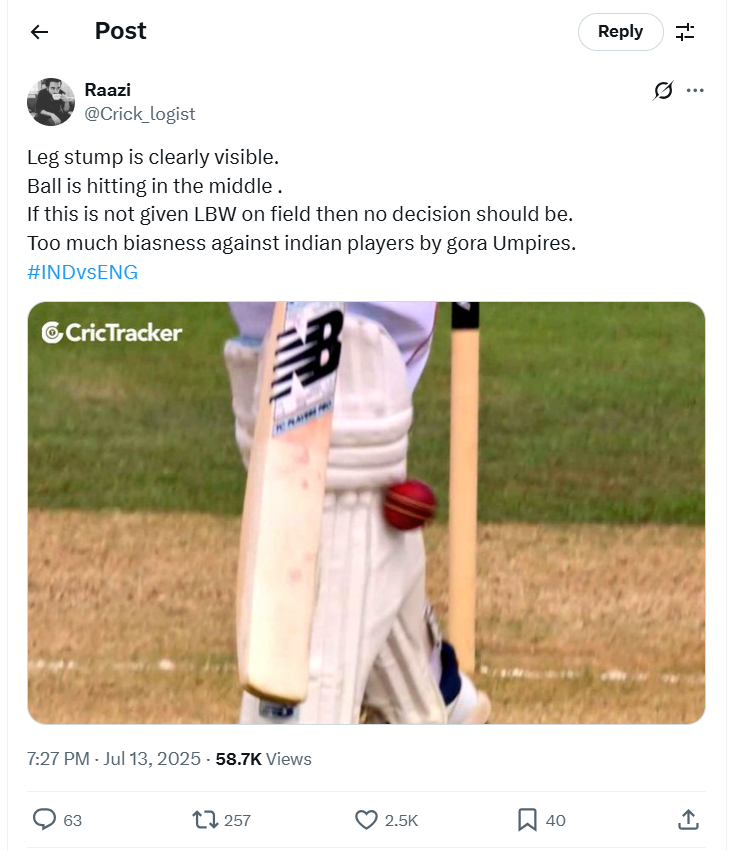Toggle the bookmark icon

coord(527,820)
